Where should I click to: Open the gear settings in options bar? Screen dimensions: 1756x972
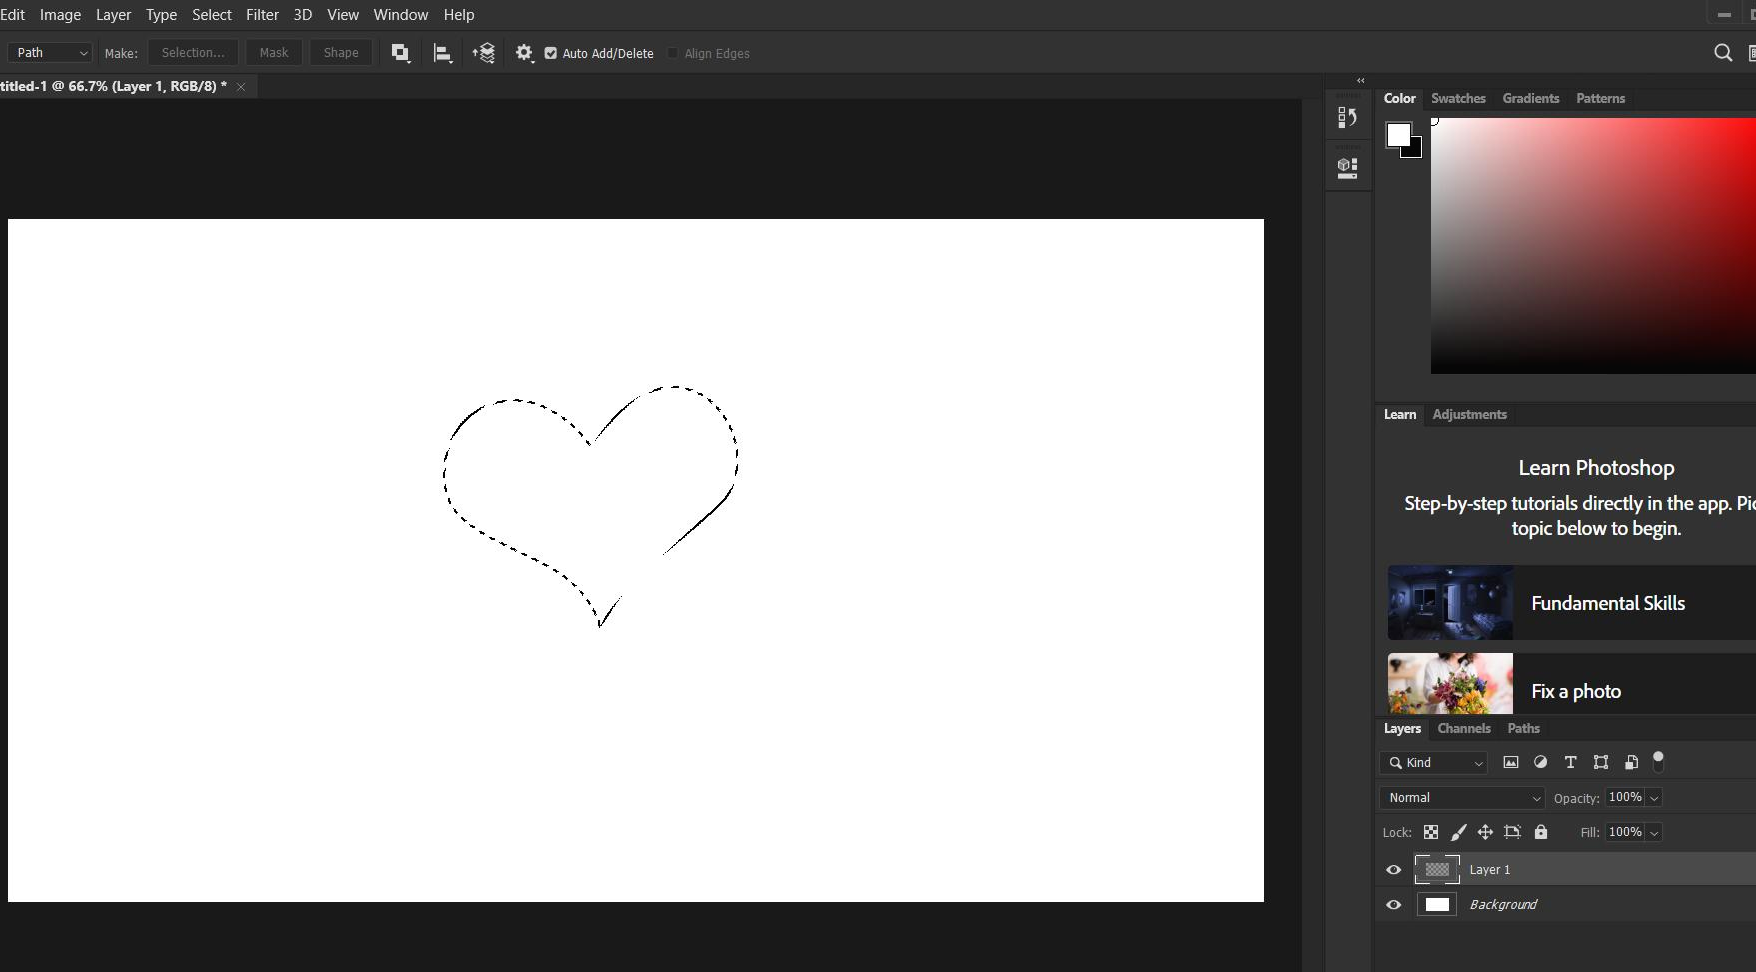(x=524, y=53)
